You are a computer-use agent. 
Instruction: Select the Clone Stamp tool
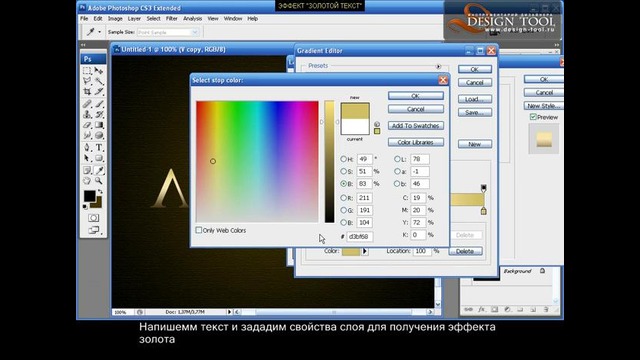click(87, 114)
